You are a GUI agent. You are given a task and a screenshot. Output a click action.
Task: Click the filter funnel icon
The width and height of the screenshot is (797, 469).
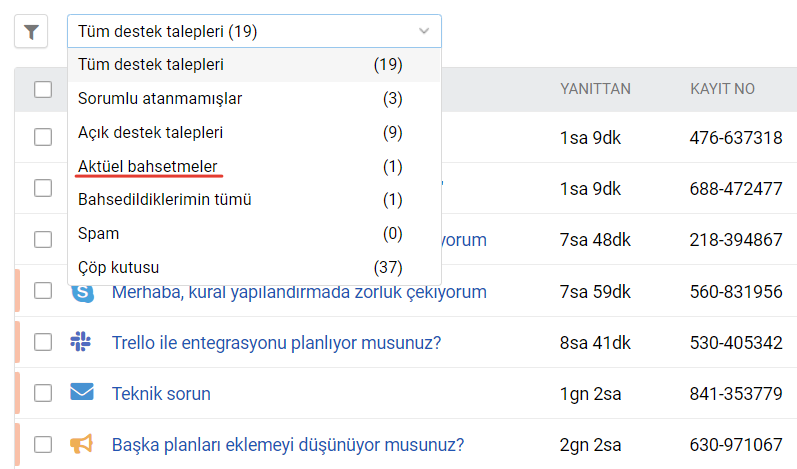pyautogui.click(x=31, y=32)
